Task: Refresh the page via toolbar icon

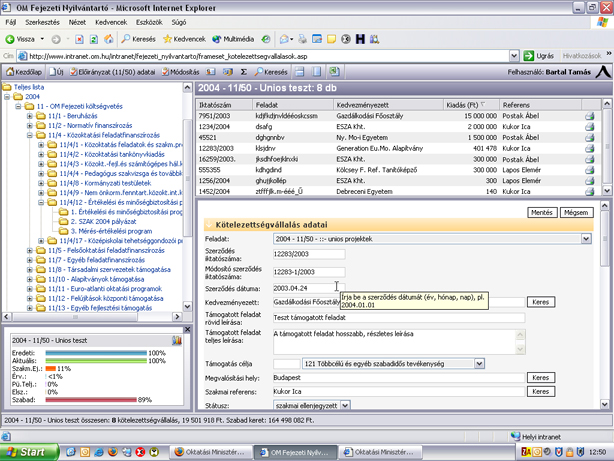Action: coord(94,39)
